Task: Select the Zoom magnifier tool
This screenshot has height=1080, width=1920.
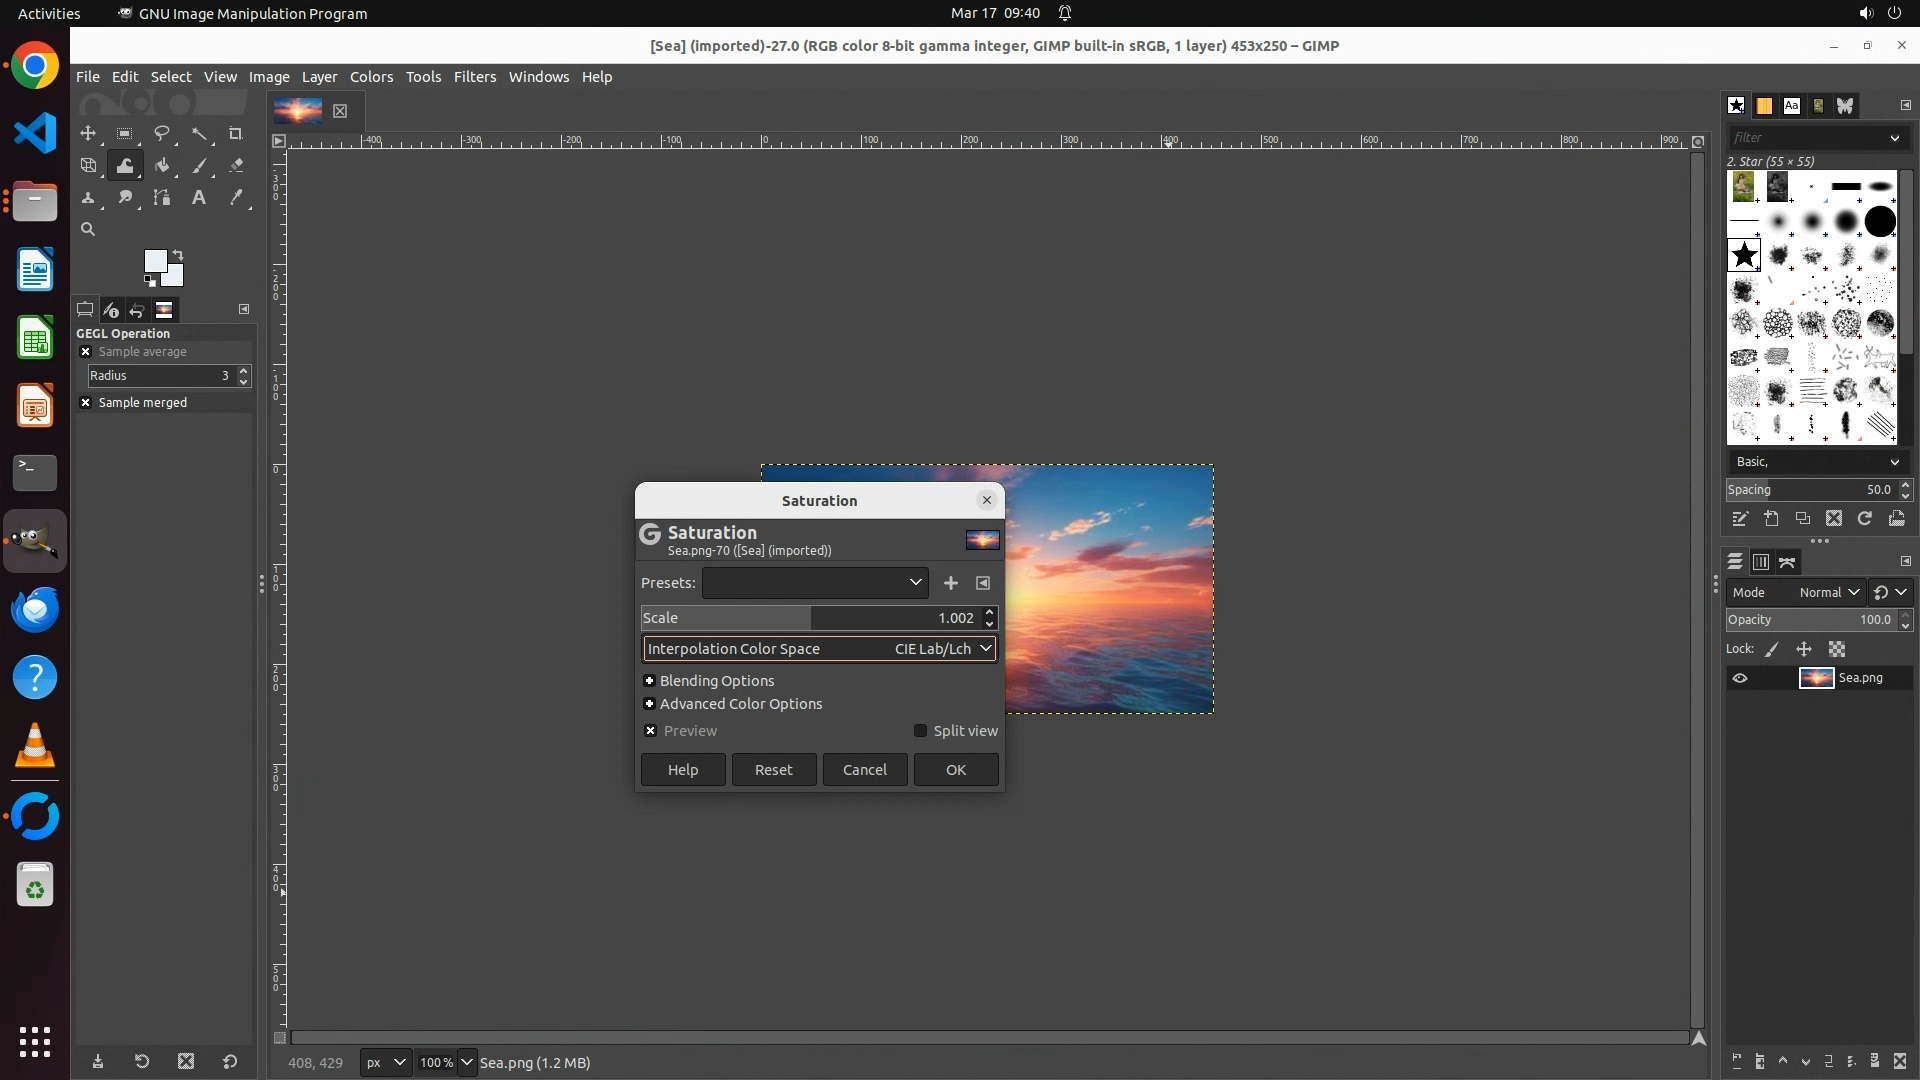Action: 88,230
